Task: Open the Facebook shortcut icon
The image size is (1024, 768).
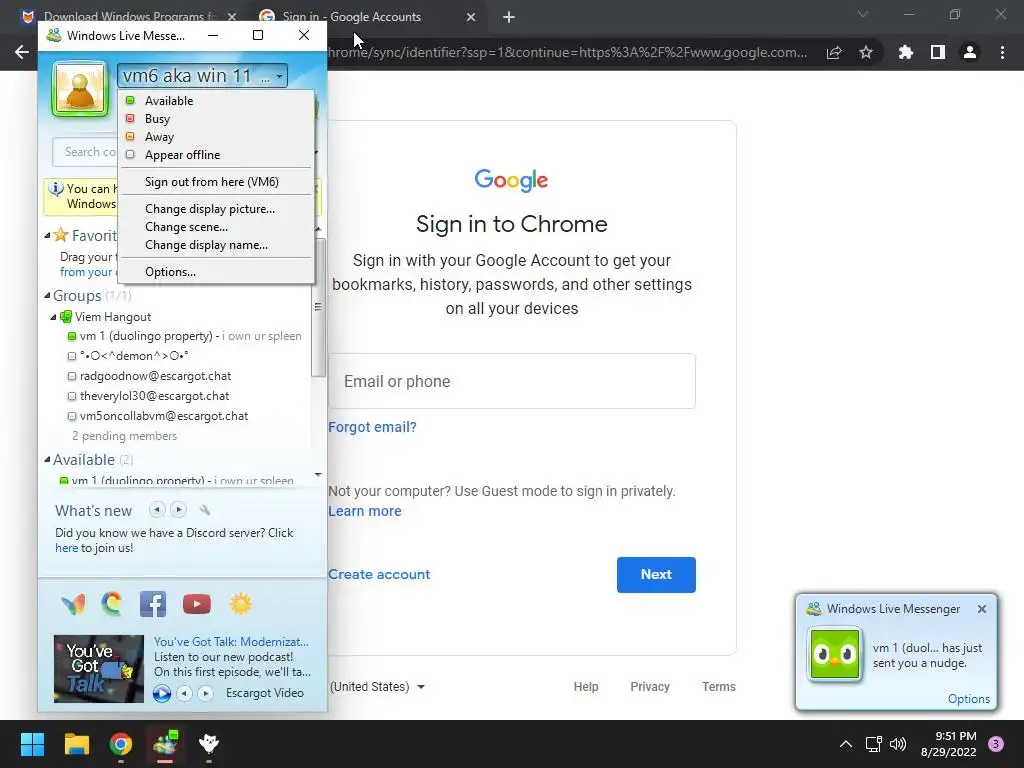Action: [153, 604]
